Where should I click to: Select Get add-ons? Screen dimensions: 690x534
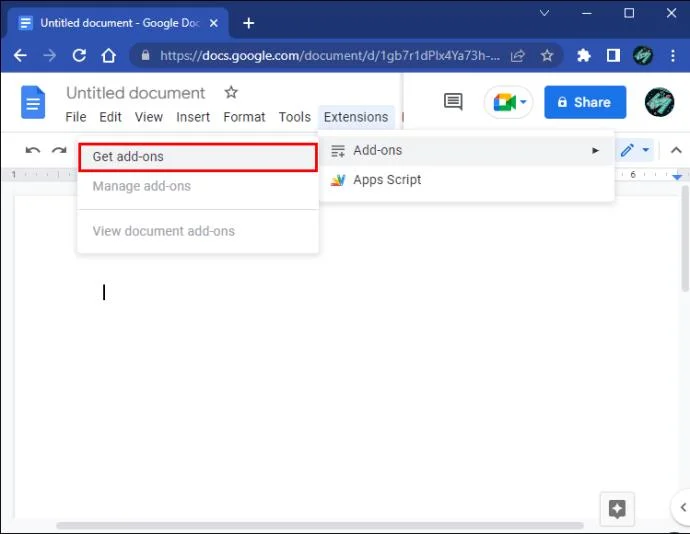tap(198, 157)
